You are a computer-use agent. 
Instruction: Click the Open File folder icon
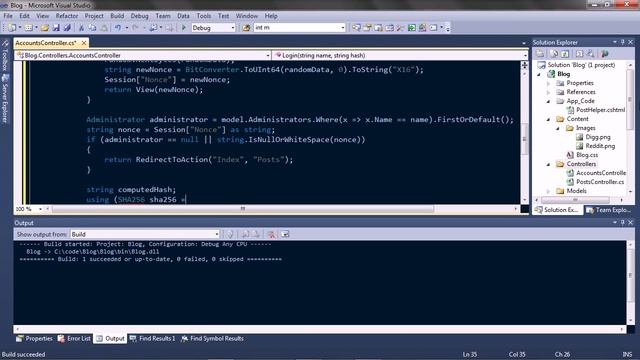point(45,28)
